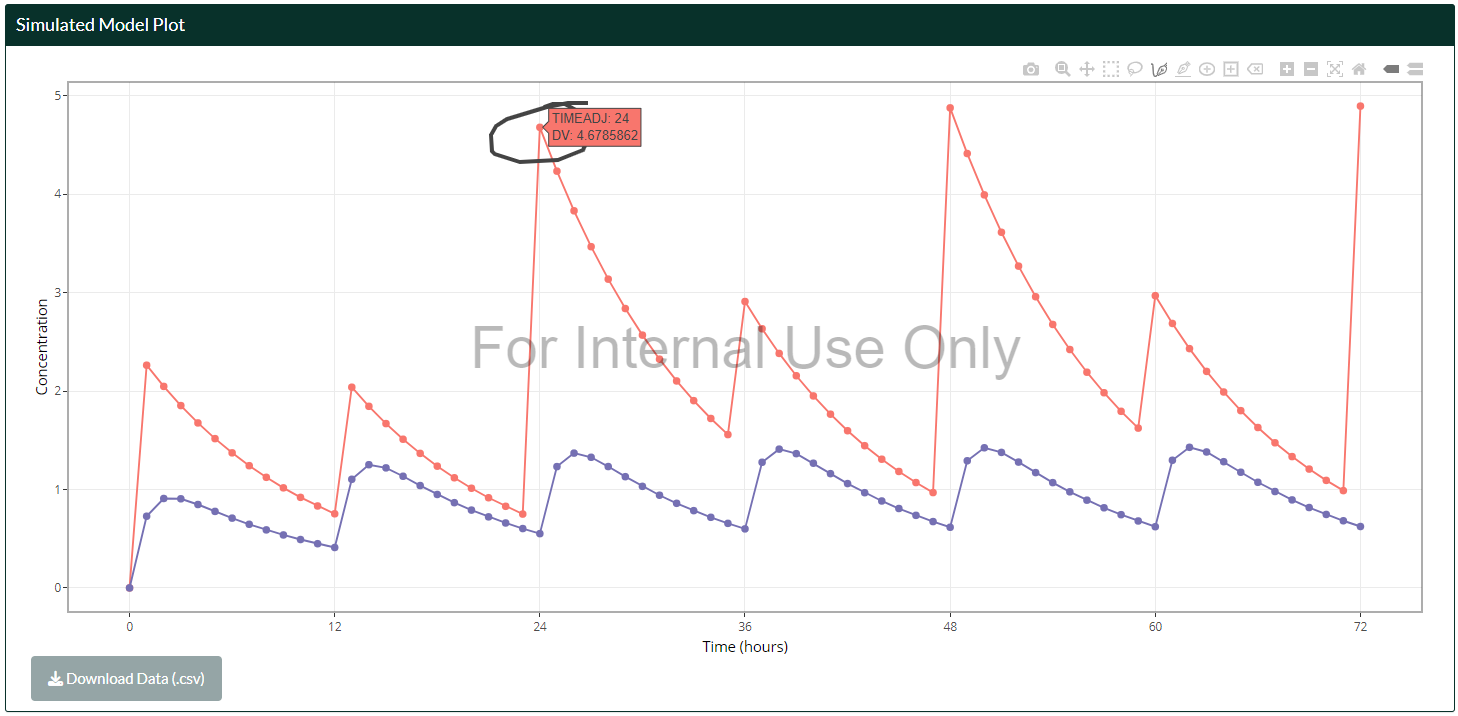Zoom out using the minus button

[x=1311, y=69]
